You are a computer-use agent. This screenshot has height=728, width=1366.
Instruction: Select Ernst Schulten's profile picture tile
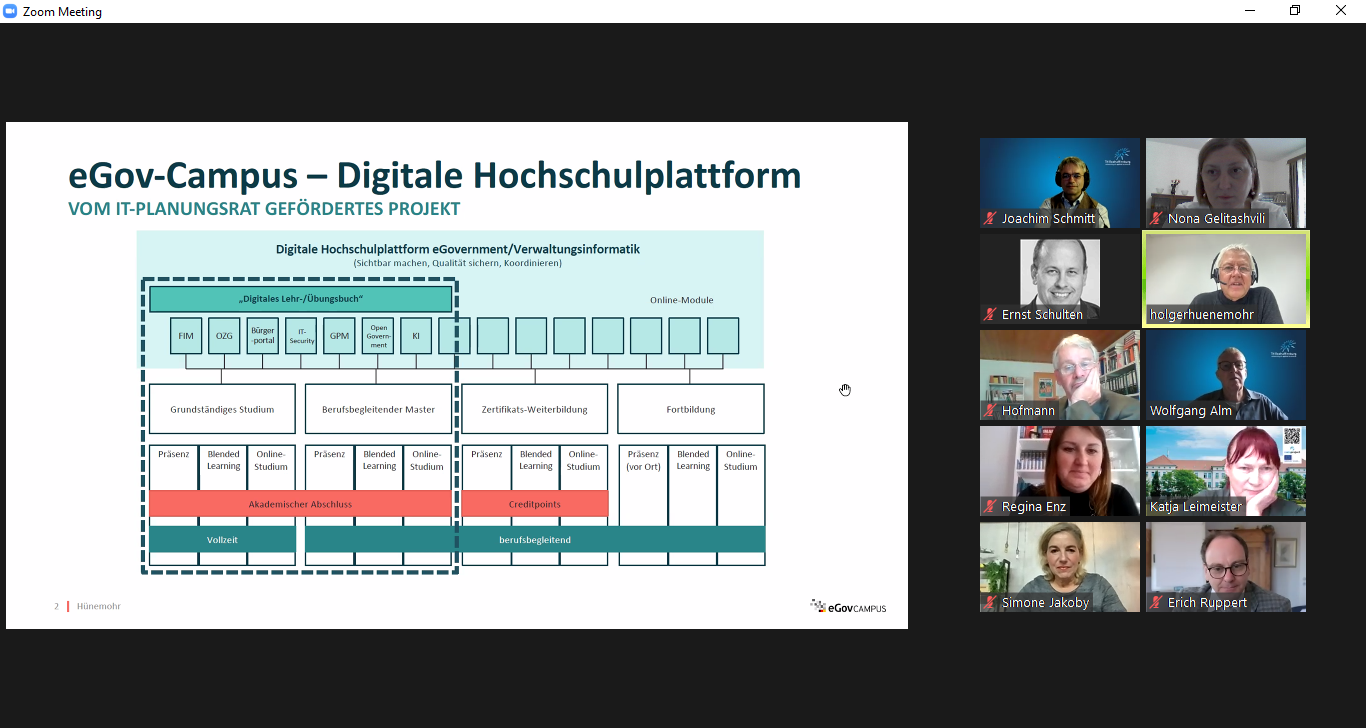click(1060, 279)
